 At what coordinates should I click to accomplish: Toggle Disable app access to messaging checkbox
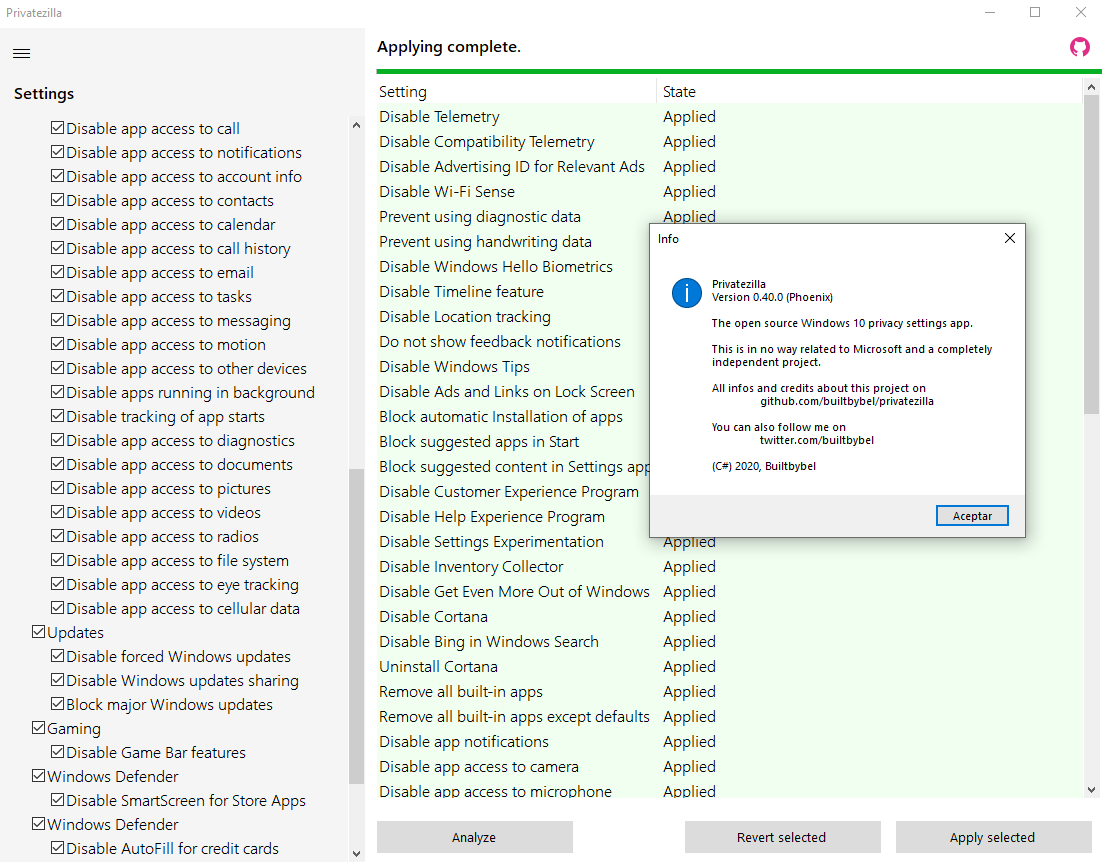(58, 320)
